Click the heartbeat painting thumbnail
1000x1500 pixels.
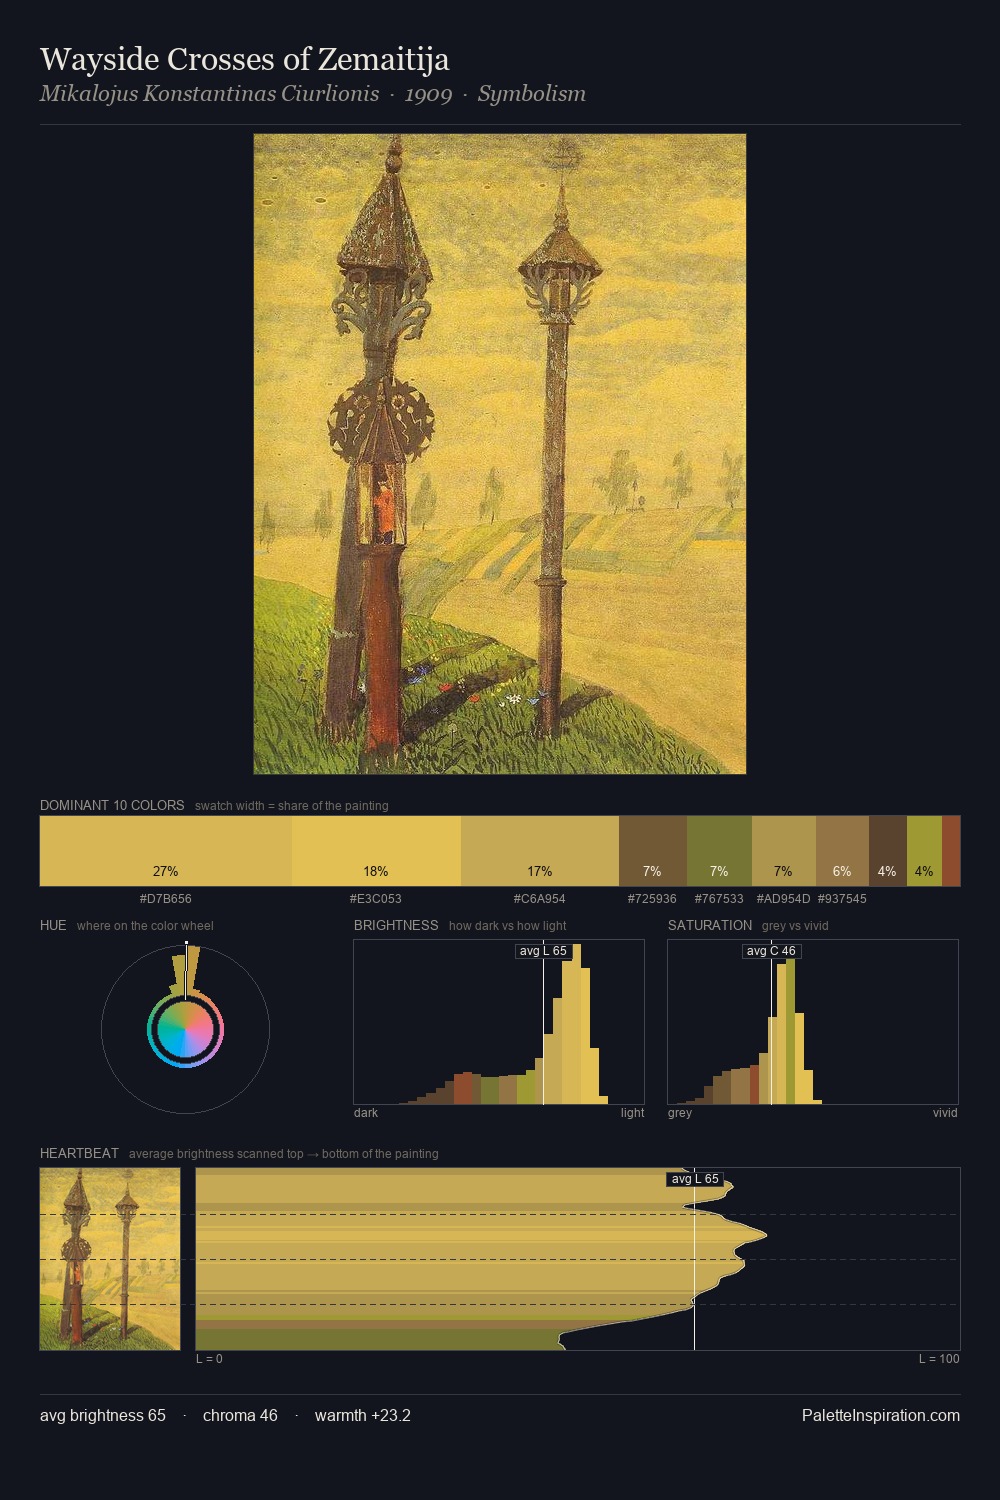point(110,1259)
